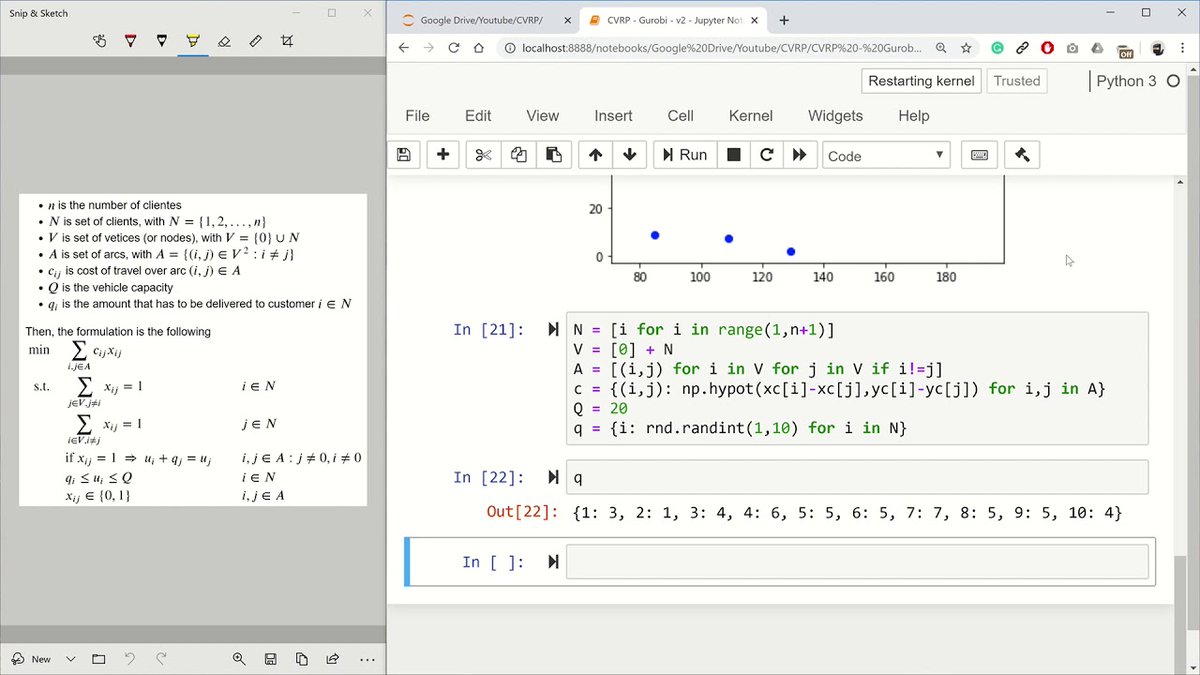The height and width of the screenshot is (675, 1200).
Task: Select the image crop tool
Action: [x=287, y=41]
